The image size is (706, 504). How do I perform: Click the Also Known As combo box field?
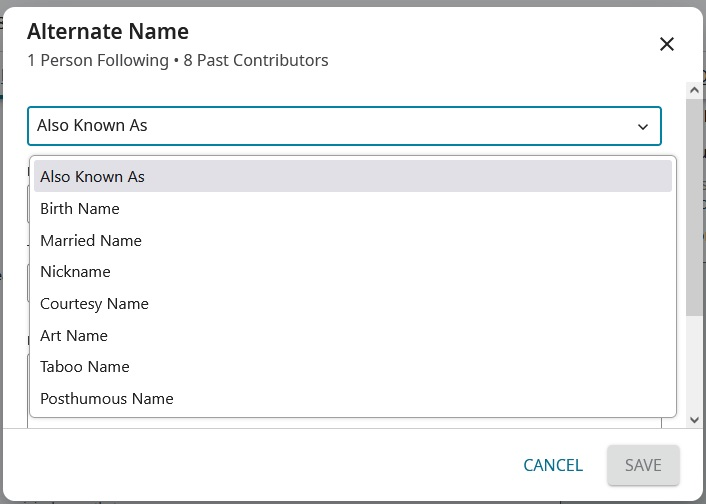point(330,126)
